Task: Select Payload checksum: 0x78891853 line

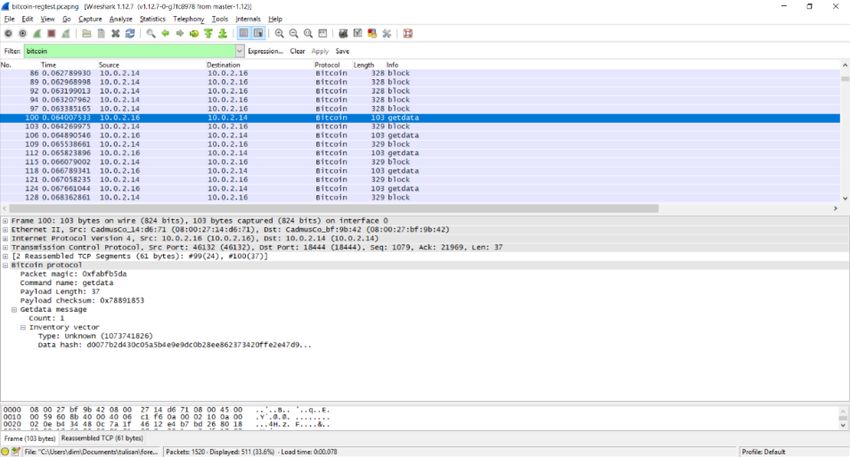Action: tap(82, 300)
